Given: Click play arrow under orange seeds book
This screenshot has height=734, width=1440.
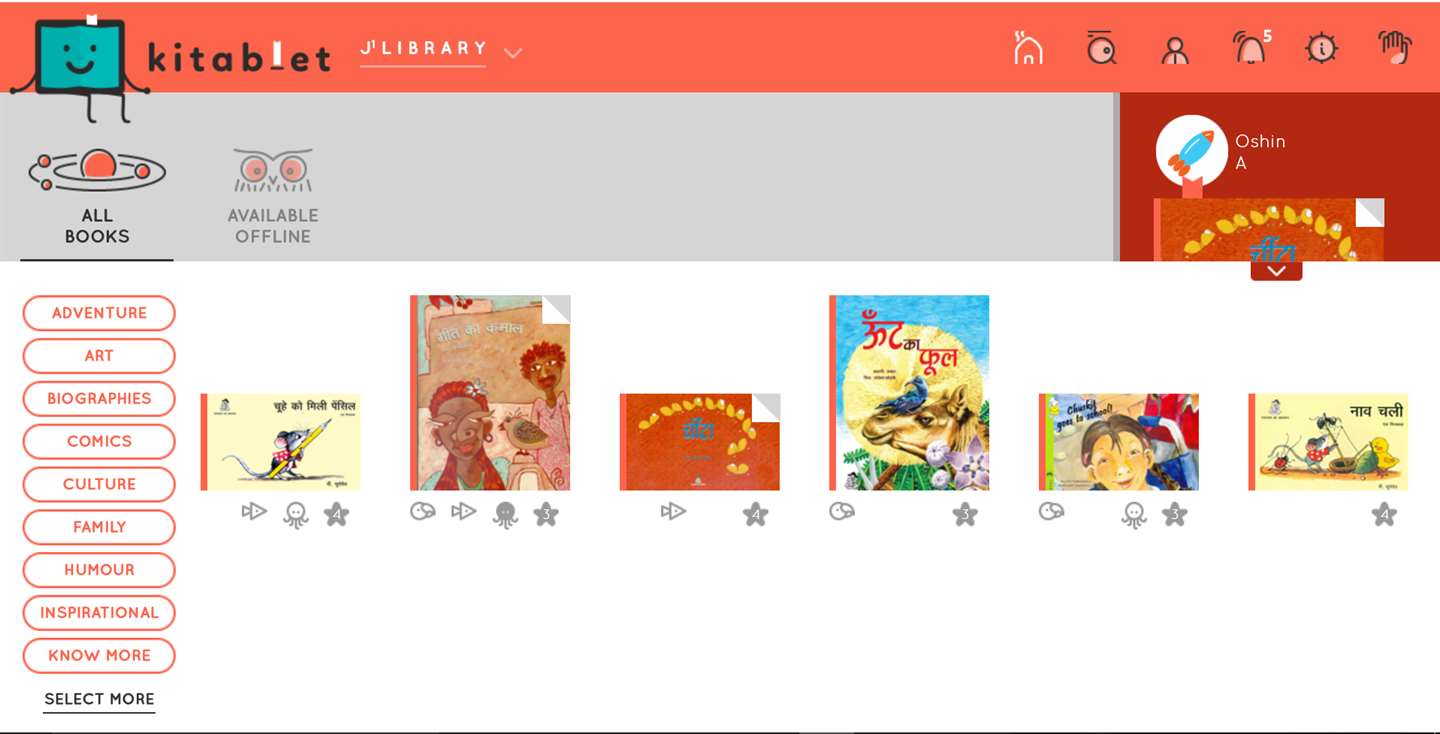Looking at the screenshot, I should 673,511.
